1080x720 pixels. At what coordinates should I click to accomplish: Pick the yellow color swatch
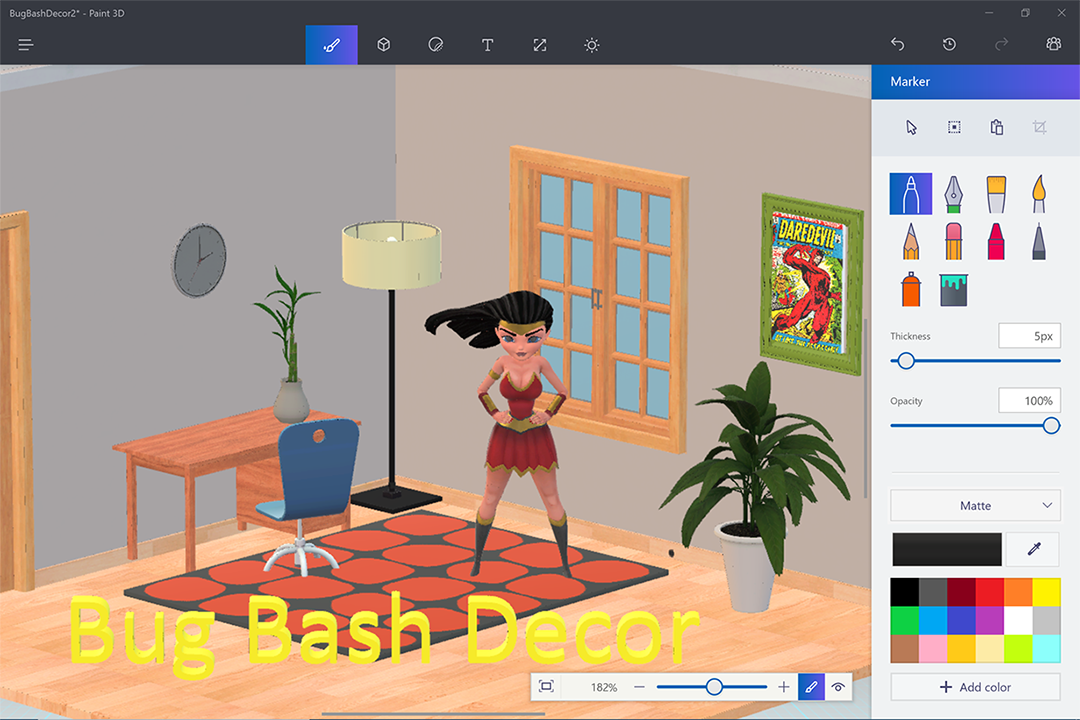pyautogui.click(x=1046, y=593)
